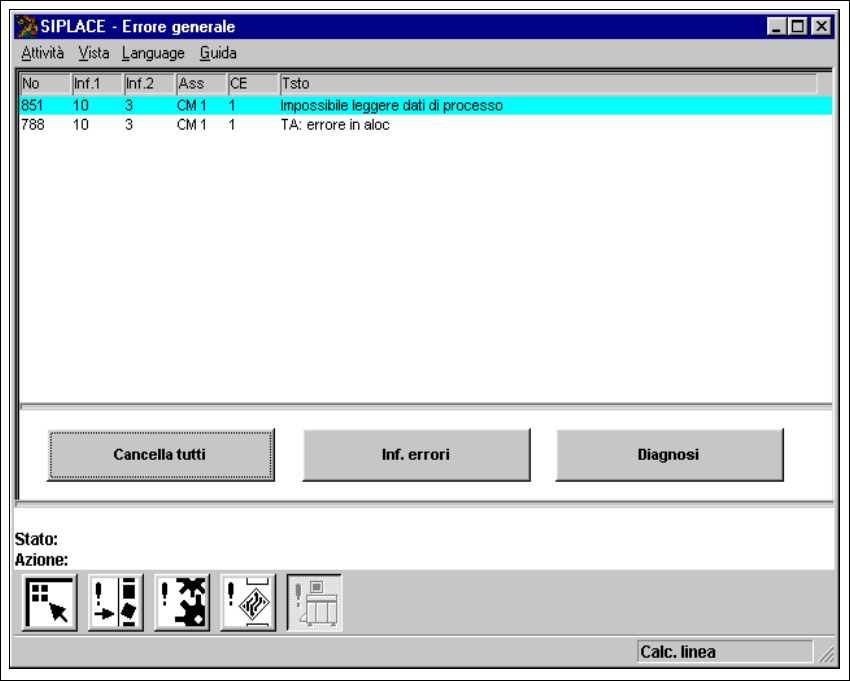The image size is (850, 681).
Task: Click the 'Calc. linea' status bar field
Action: point(725,652)
